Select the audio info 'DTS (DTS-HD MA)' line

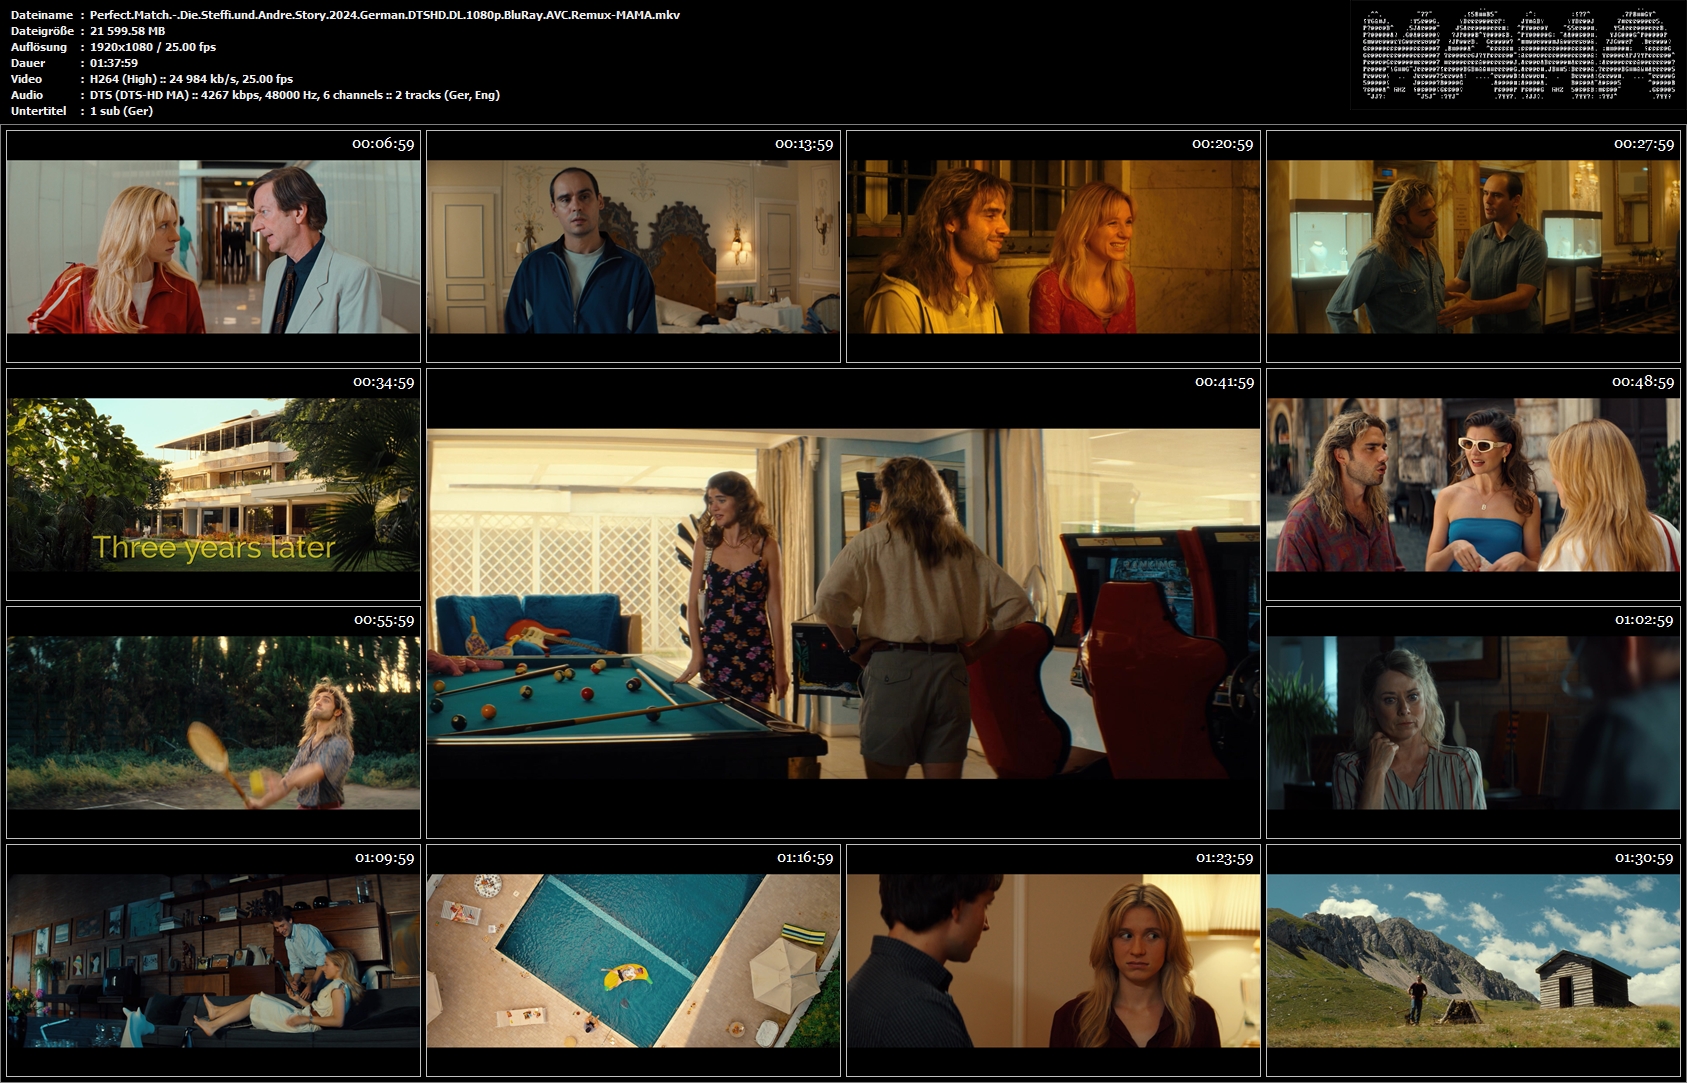295,95
